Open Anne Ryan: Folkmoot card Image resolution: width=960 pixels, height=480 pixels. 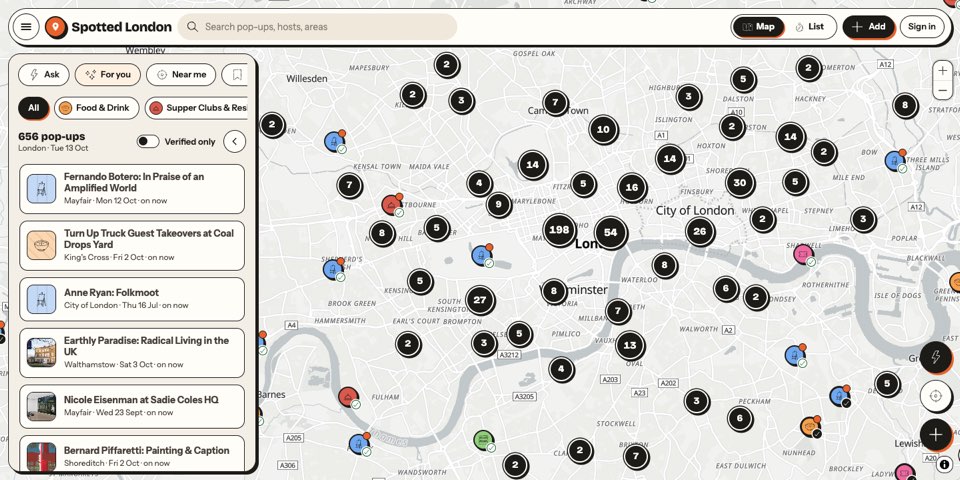click(x=132, y=299)
